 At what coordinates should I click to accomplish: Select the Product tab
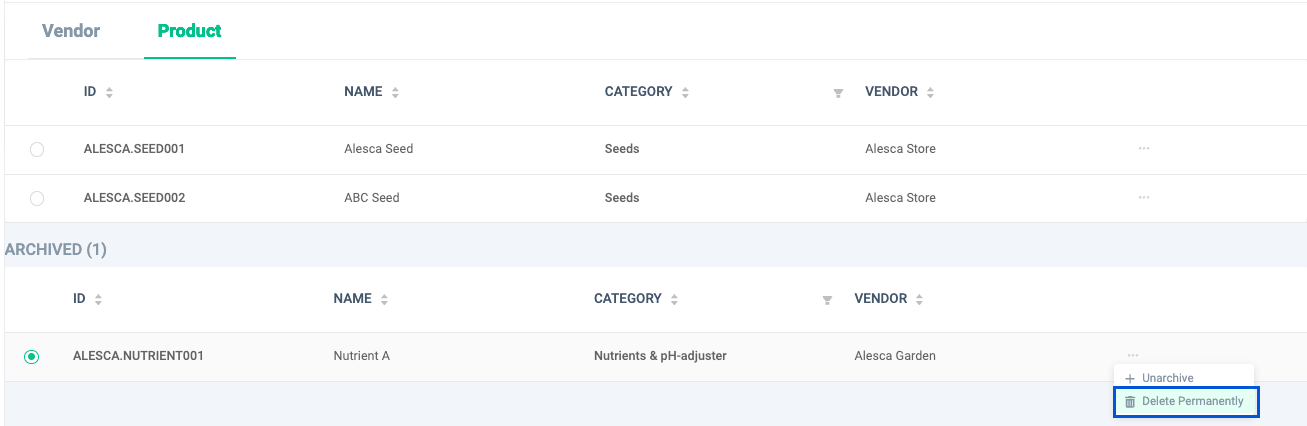pos(189,31)
